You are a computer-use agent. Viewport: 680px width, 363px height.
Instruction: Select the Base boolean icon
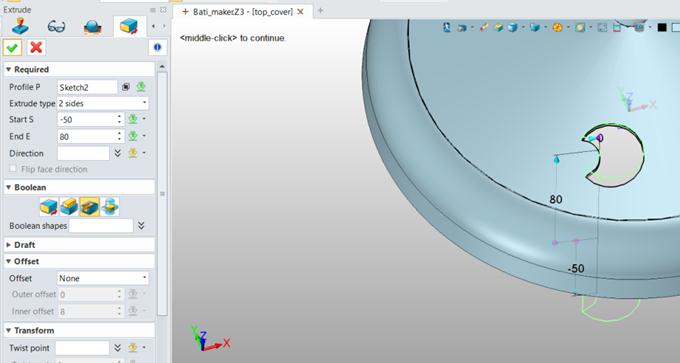pyautogui.click(x=49, y=206)
